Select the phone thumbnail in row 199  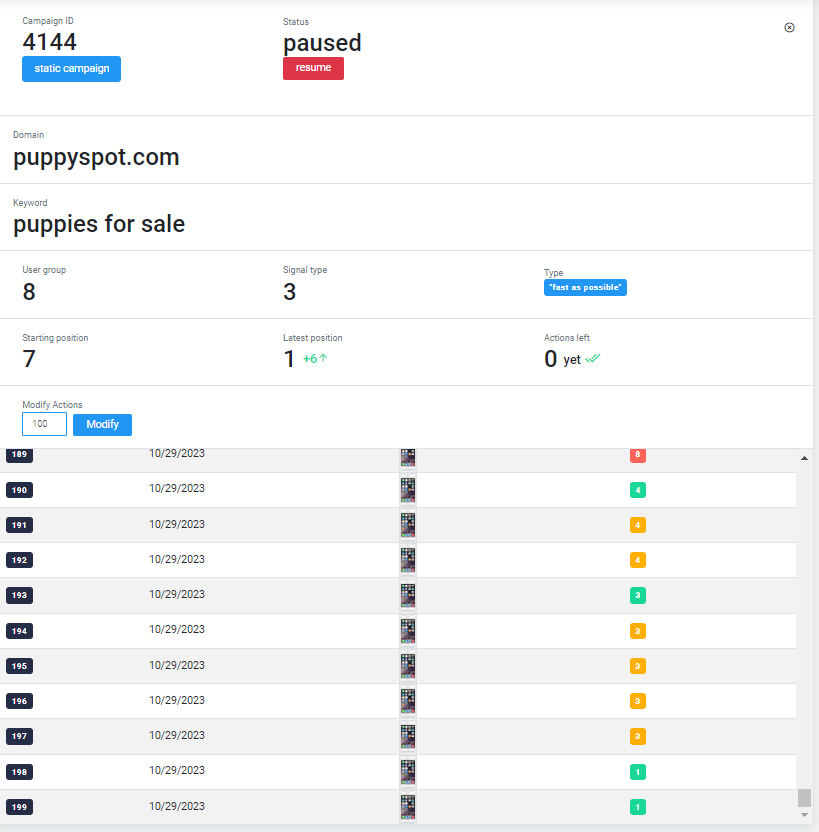[408, 807]
